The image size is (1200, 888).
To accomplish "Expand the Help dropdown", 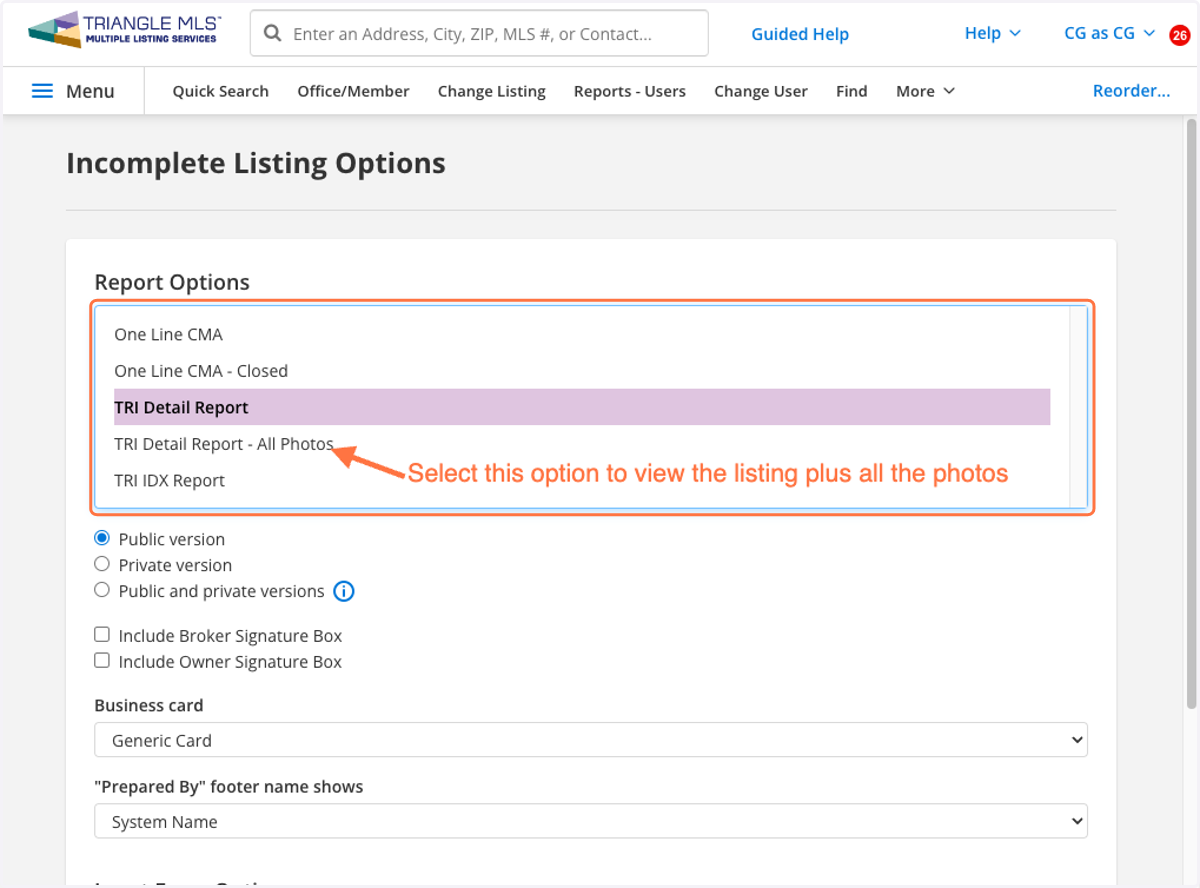I will pos(992,33).
